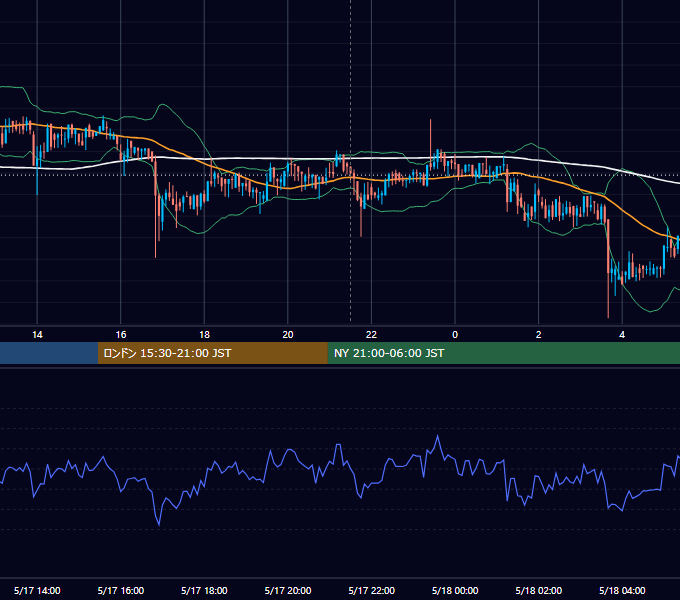Click hour label 18 on price chart axis
Viewport: 680px width, 600px height.
(x=204, y=335)
